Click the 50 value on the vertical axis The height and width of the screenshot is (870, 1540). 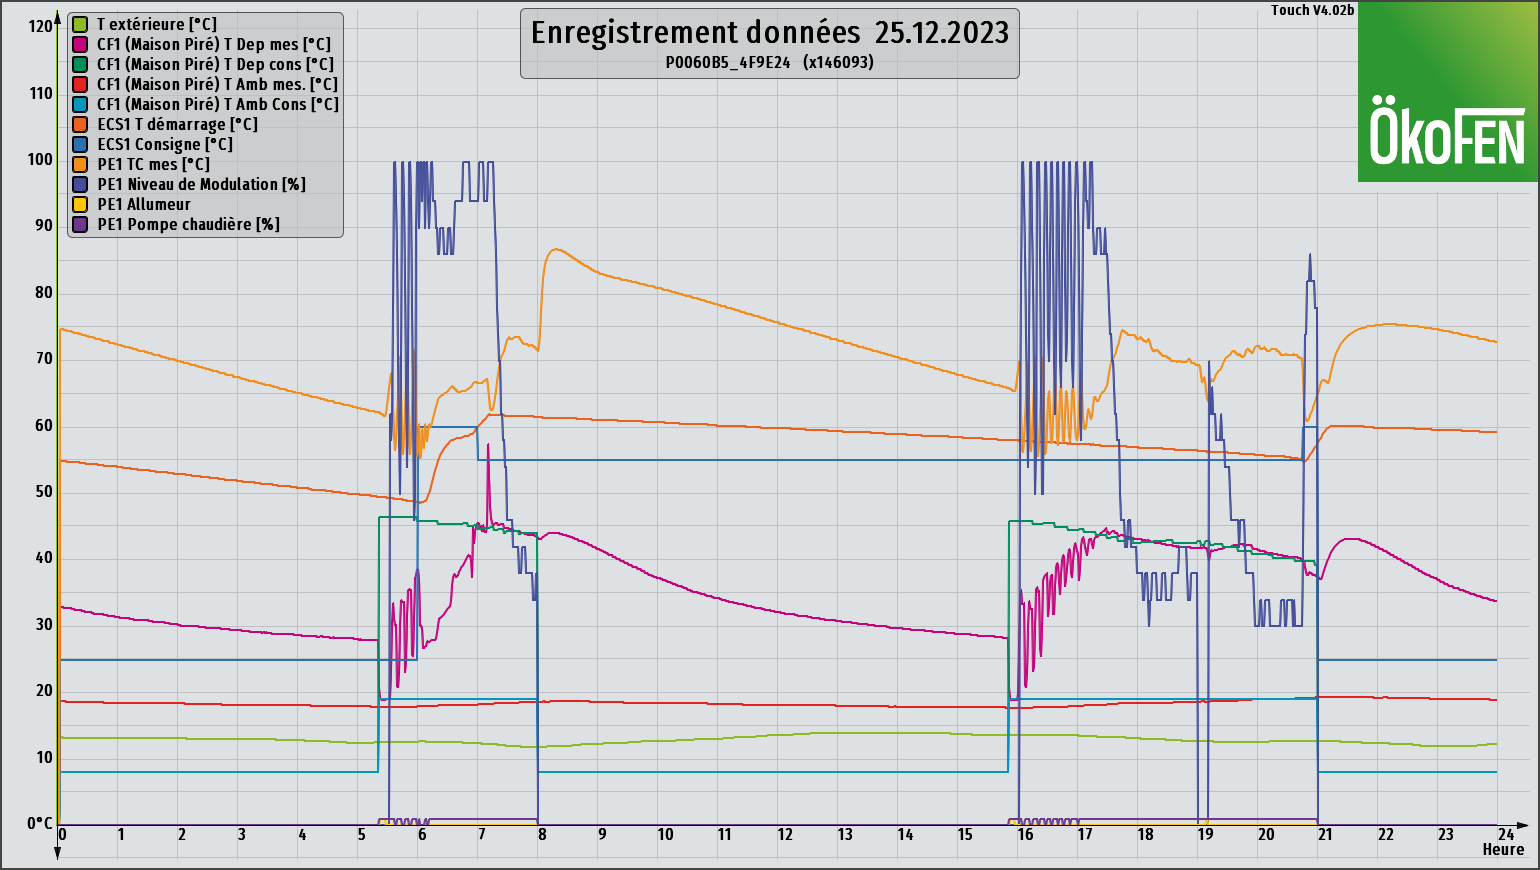pyautogui.click(x=44, y=491)
